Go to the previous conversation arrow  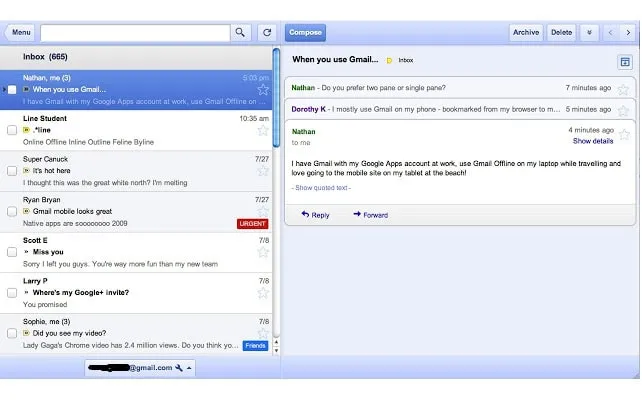tap(610, 32)
